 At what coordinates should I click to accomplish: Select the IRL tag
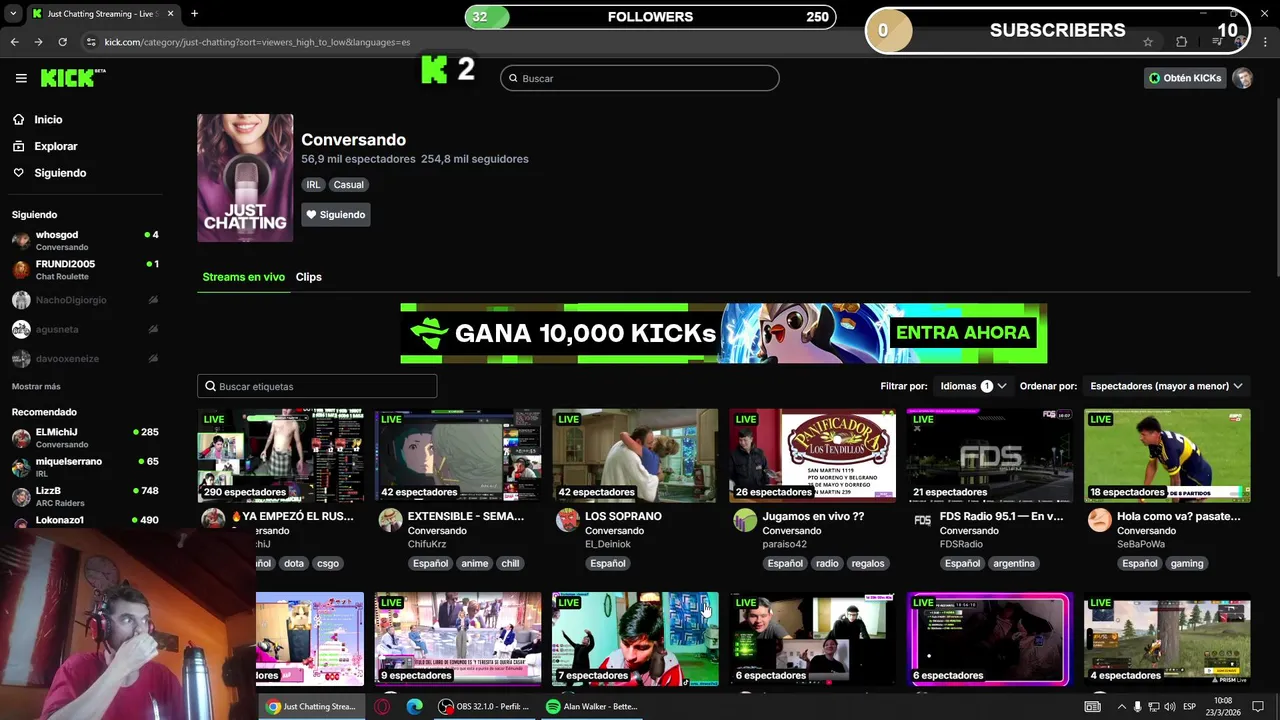(x=313, y=185)
